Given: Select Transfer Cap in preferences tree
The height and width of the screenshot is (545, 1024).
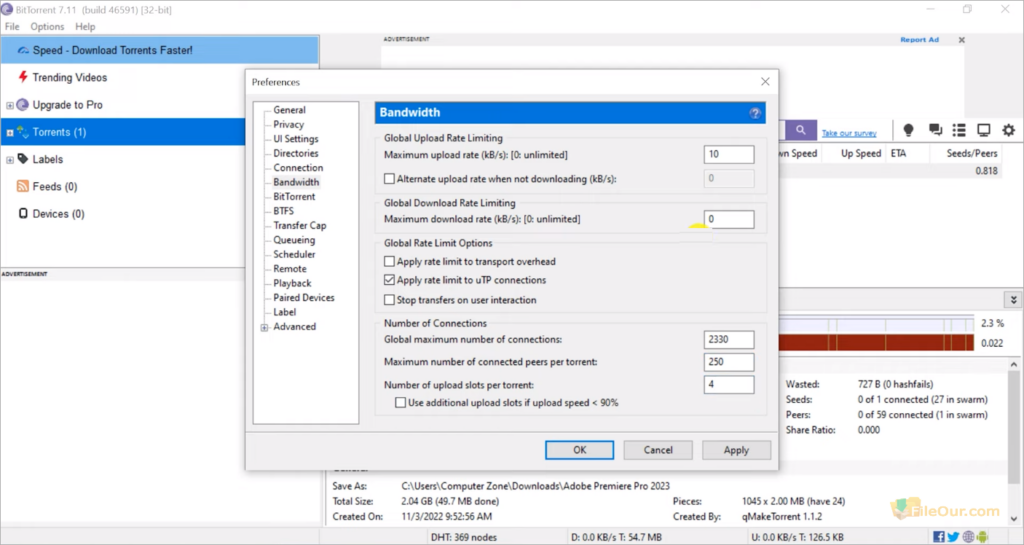Looking at the screenshot, I should tap(300, 225).
